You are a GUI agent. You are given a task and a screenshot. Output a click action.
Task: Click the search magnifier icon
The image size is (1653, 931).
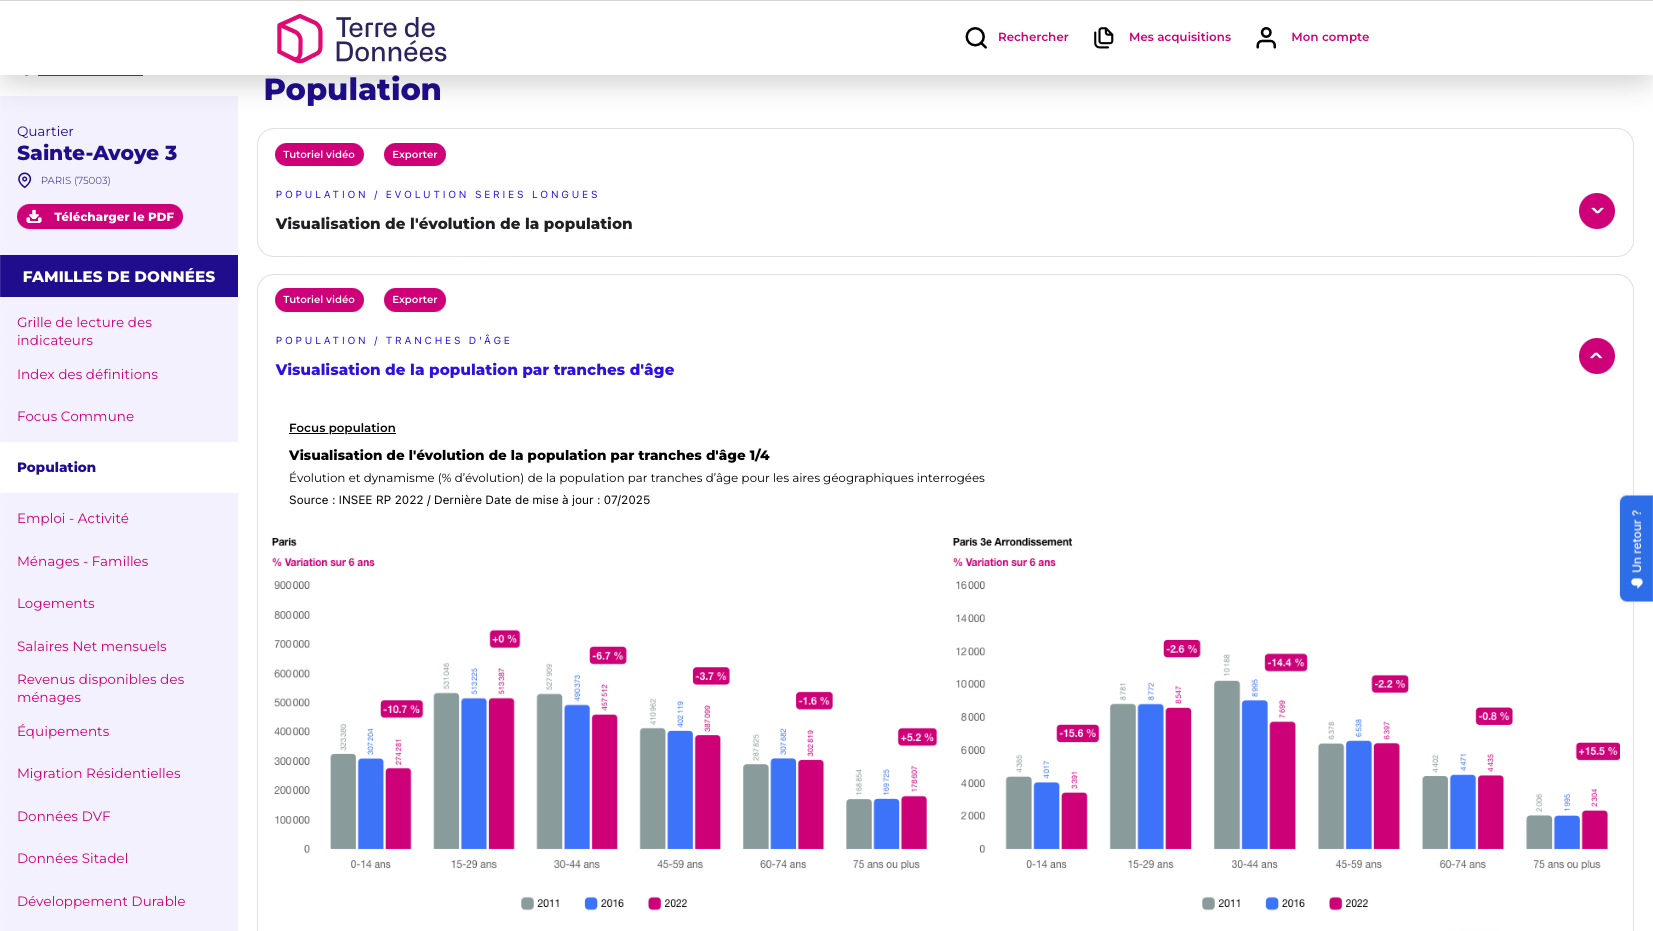coord(976,38)
